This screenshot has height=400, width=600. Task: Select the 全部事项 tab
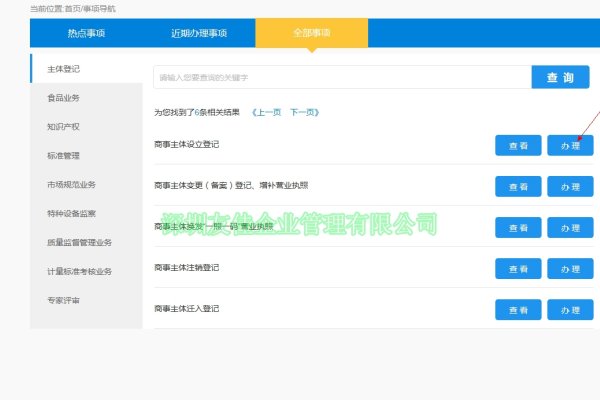311,33
